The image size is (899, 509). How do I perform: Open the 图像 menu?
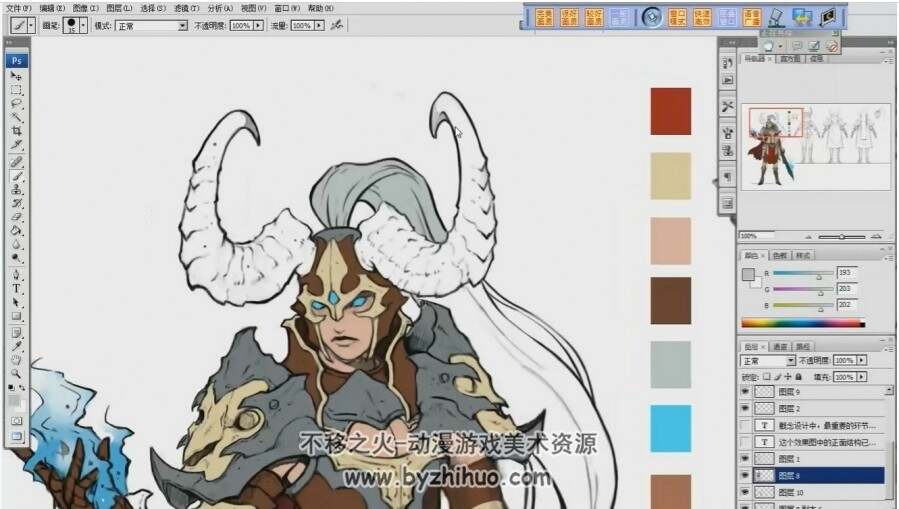point(85,8)
